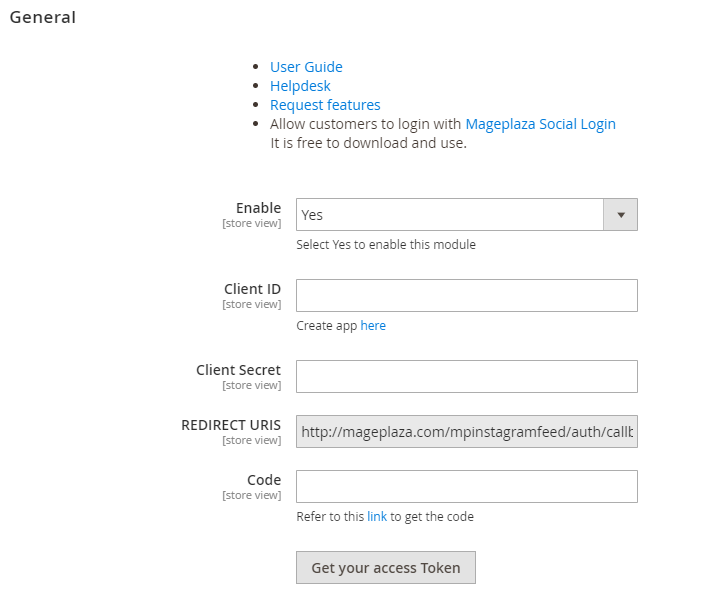Collapse the General section heading
Image resolution: width=723 pixels, height=598 pixels.
[42, 17]
